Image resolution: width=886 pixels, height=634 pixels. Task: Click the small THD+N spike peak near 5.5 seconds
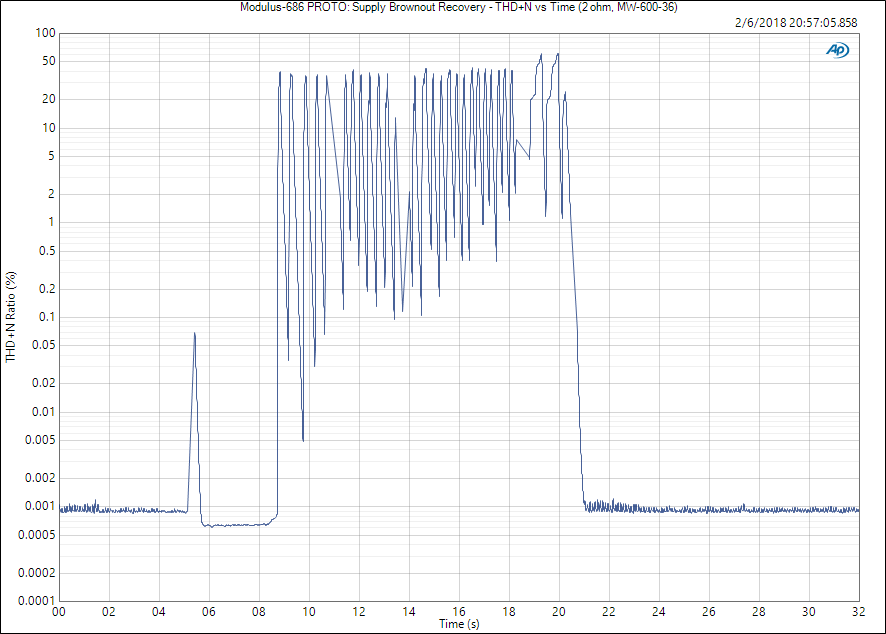point(194,333)
